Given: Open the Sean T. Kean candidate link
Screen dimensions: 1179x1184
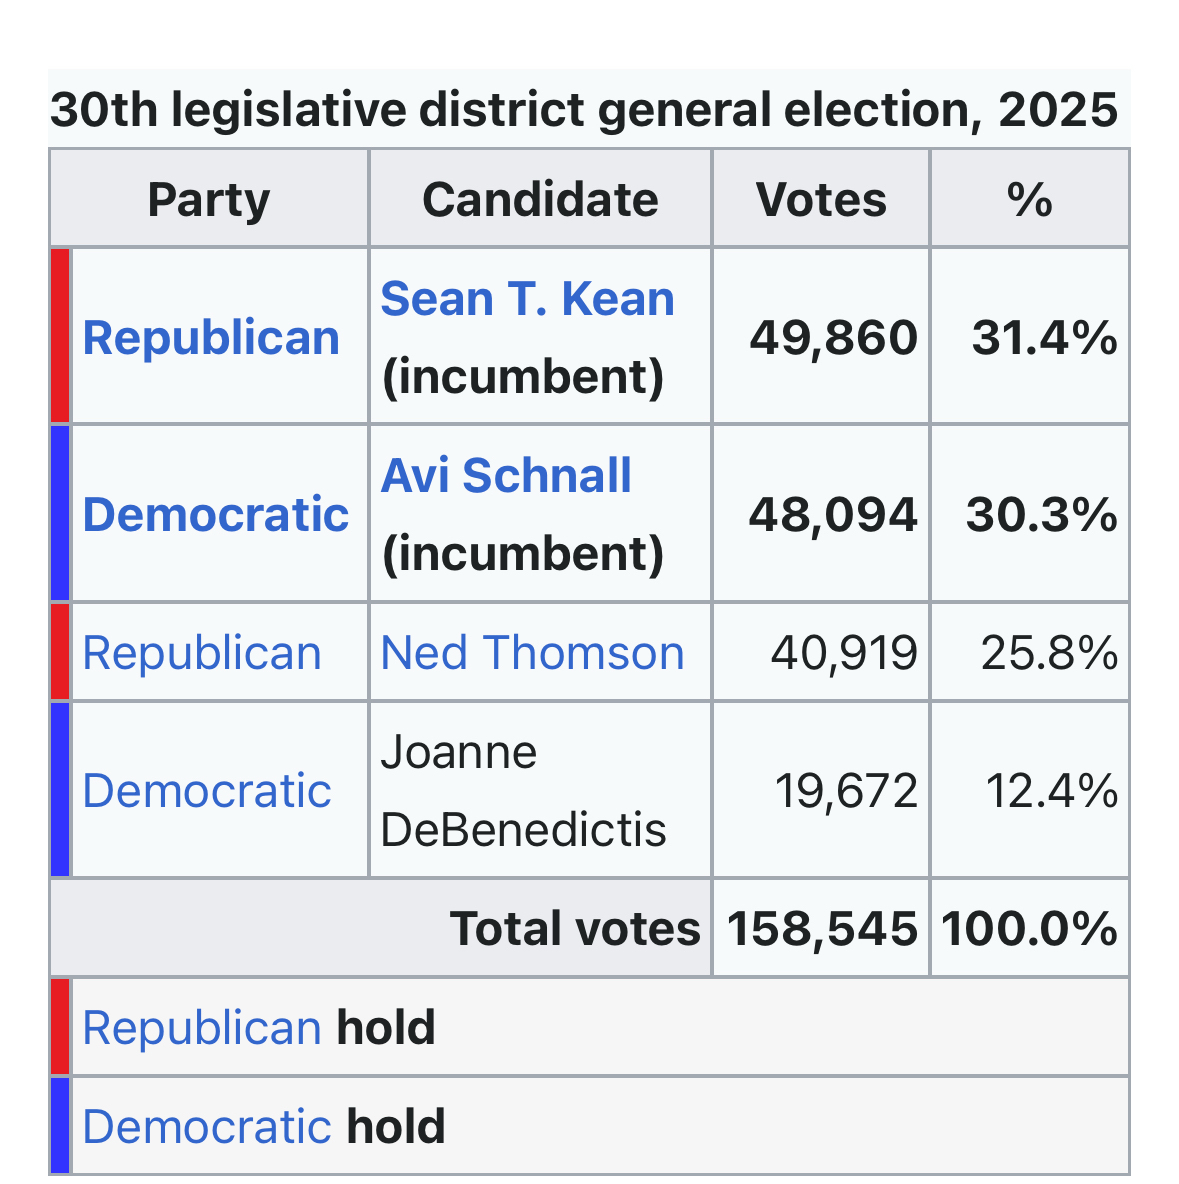Looking at the screenshot, I should point(527,300).
